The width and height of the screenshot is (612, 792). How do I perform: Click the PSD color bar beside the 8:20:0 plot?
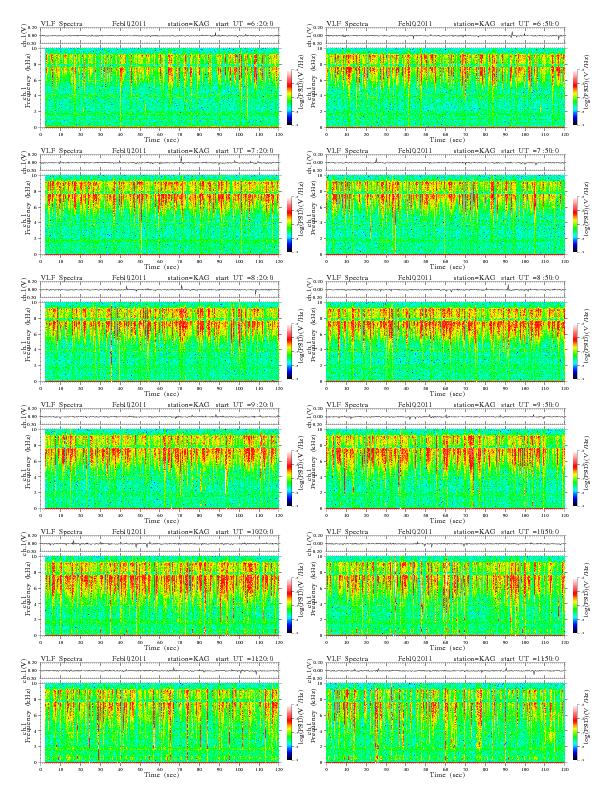tap(289, 352)
